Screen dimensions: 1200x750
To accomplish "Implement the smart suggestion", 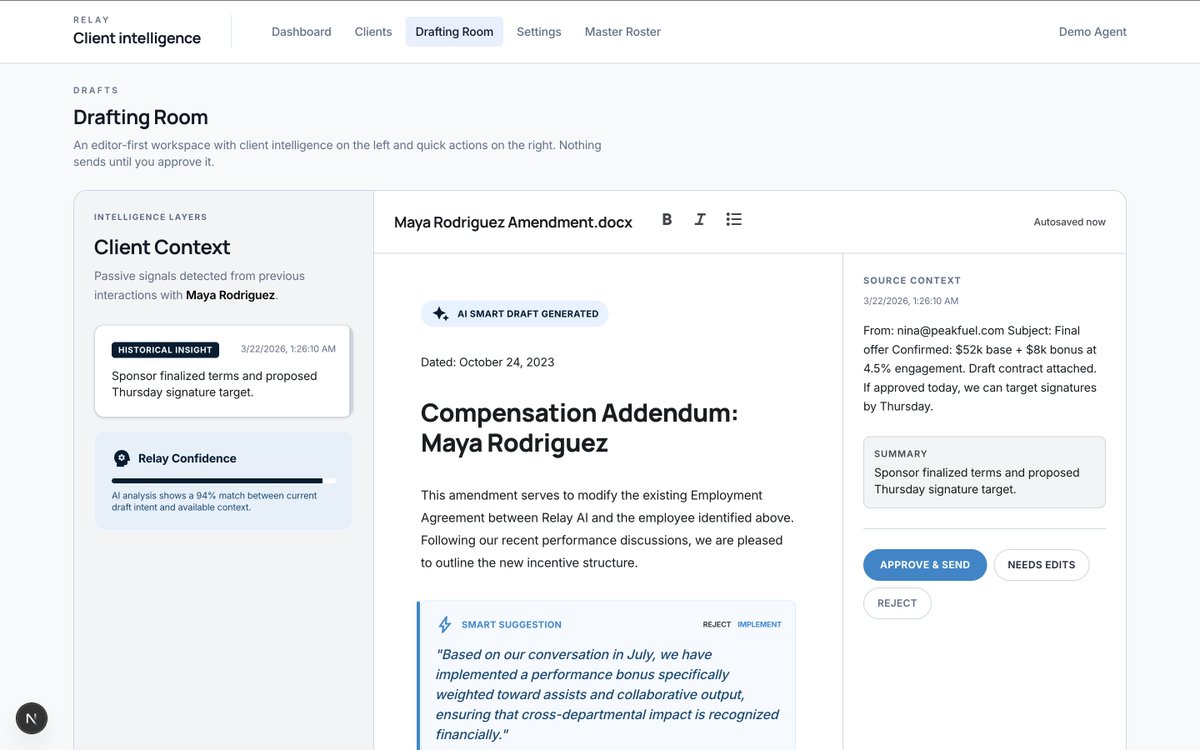I will (x=759, y=624).
